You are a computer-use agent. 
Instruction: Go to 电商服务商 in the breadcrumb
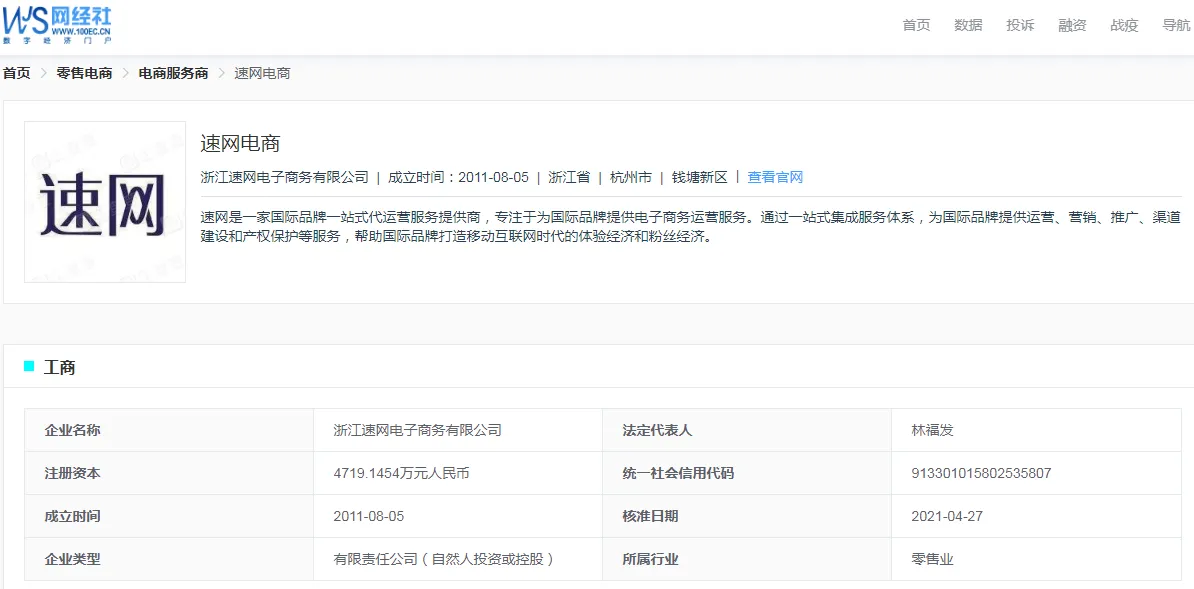(173, 74)
